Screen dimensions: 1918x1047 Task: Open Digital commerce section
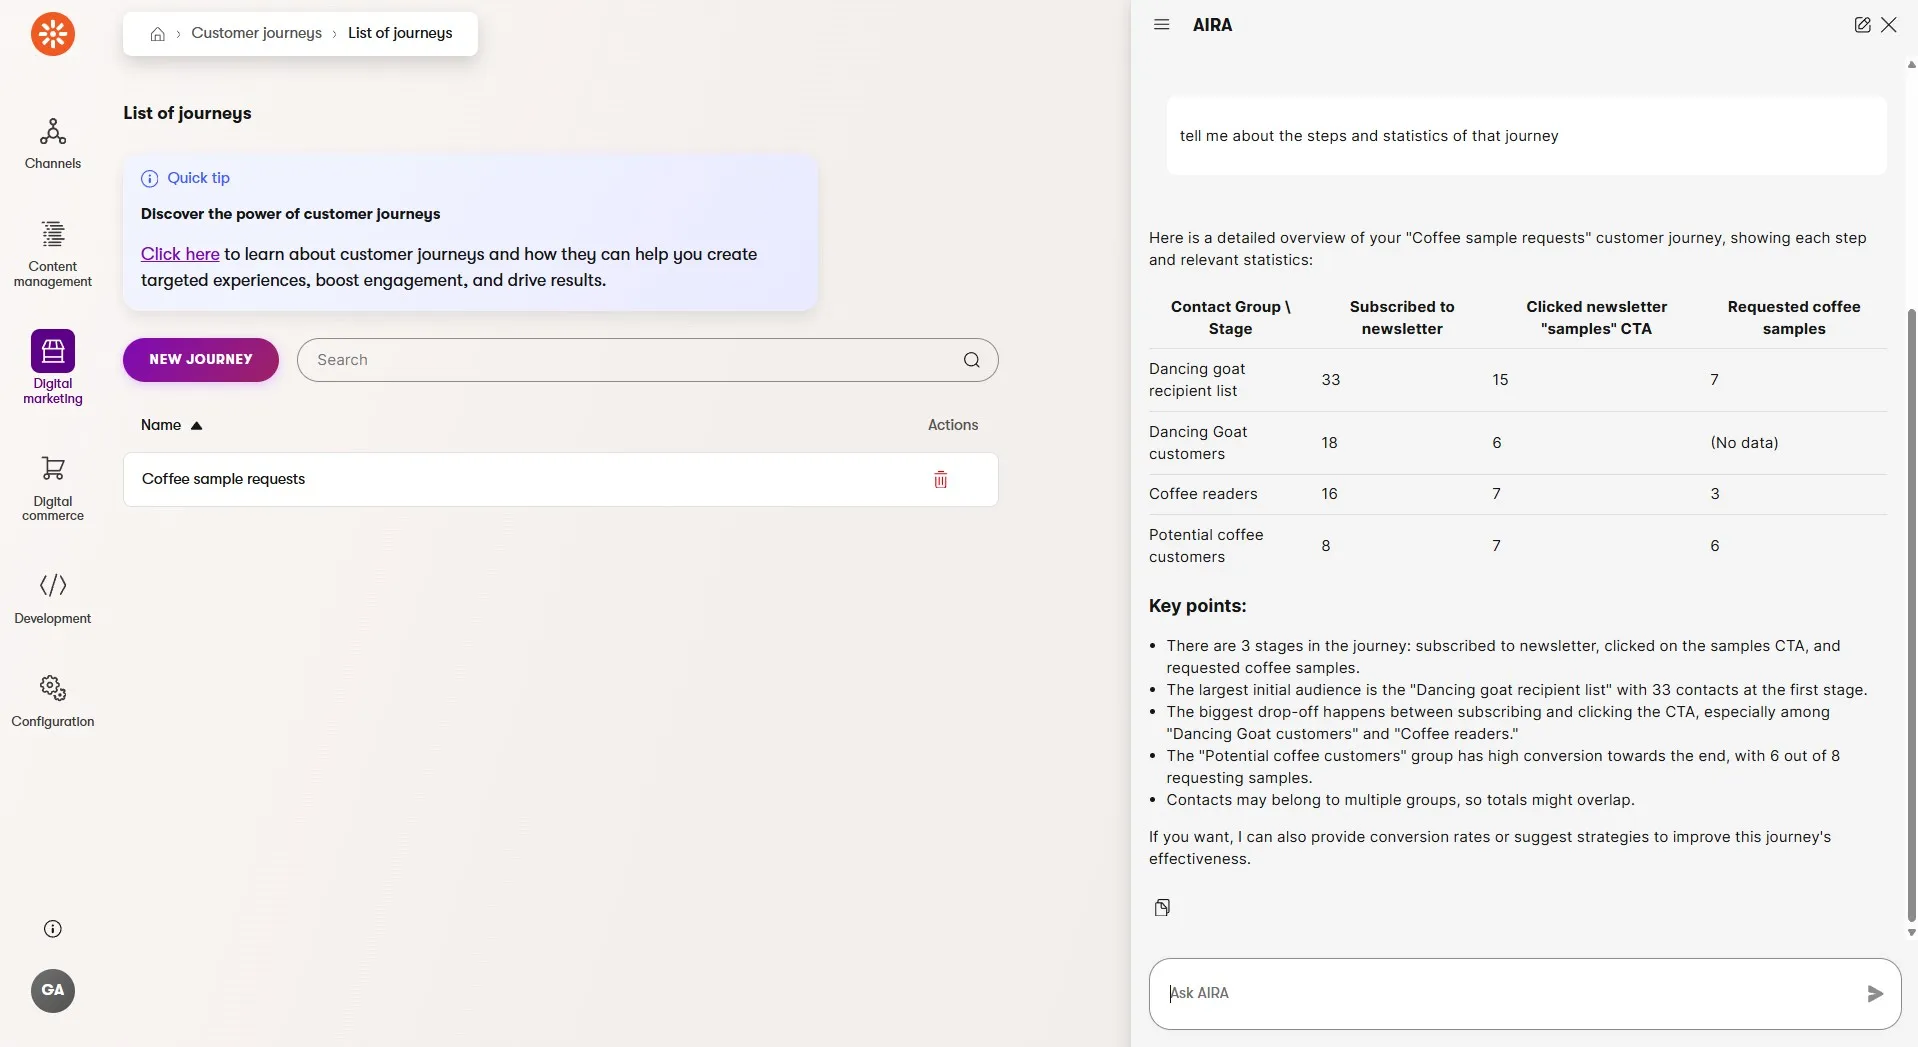[53, 488]
